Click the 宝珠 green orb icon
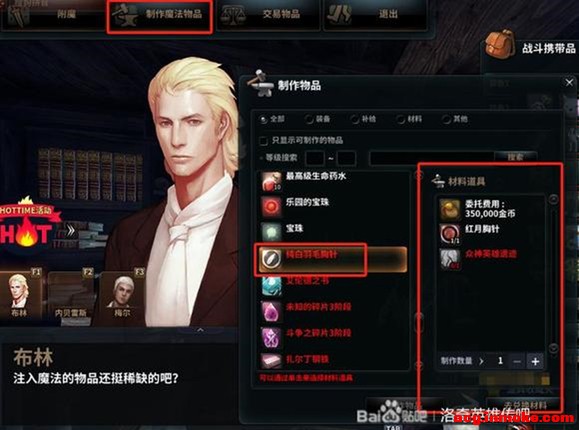This screenshot has width=579, height=430. (x=271, y=232)
